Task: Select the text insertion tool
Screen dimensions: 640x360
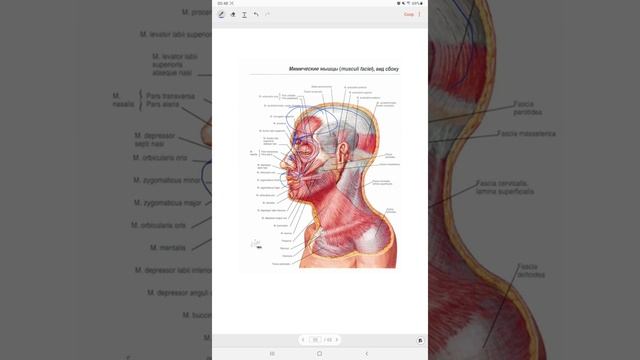Action: (244, 14)
